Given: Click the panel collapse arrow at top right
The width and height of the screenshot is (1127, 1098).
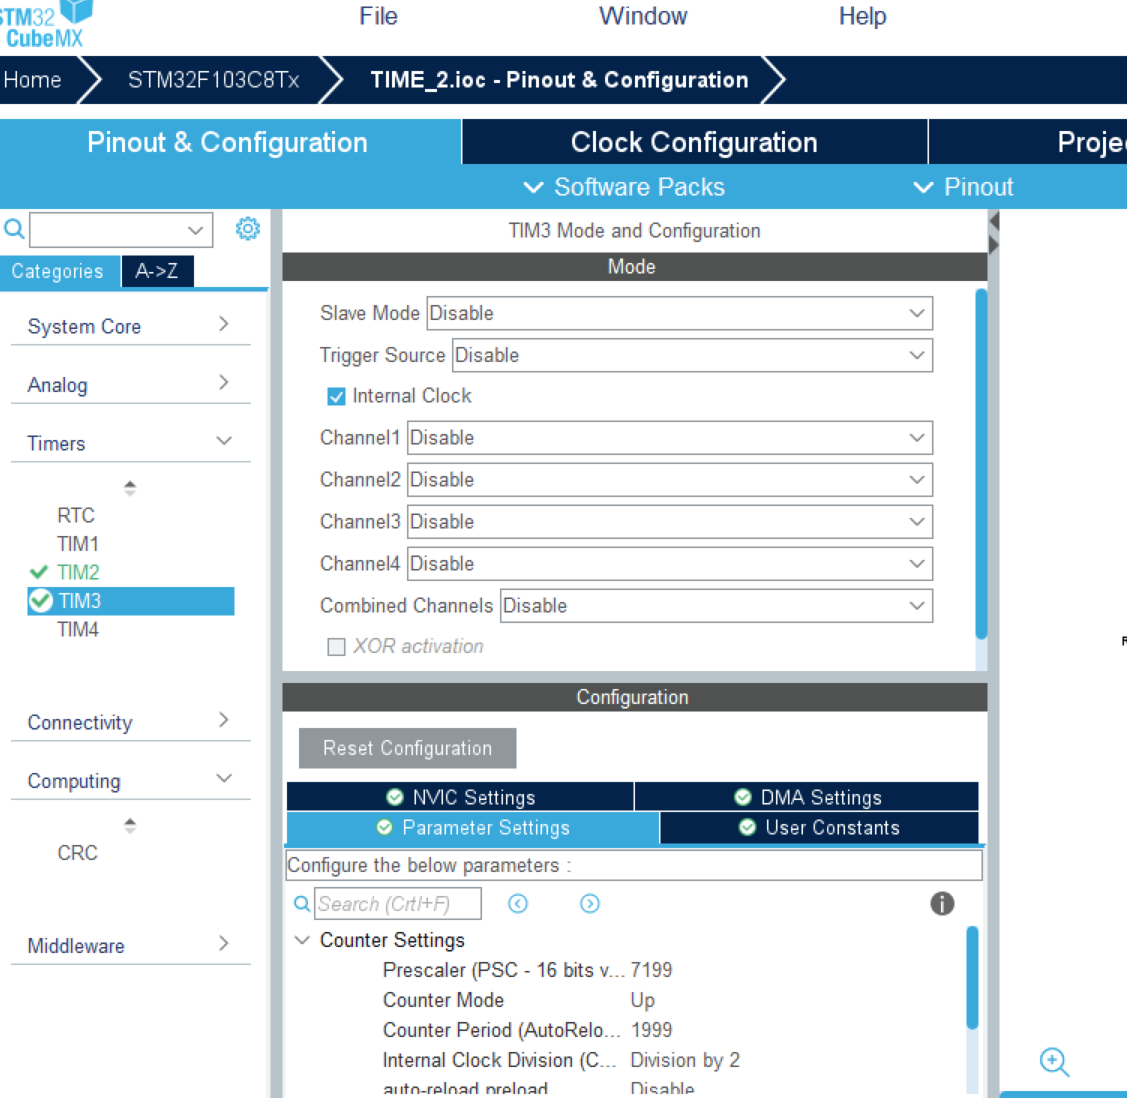Looking at the screenshot, I should (x=994, y=221).
